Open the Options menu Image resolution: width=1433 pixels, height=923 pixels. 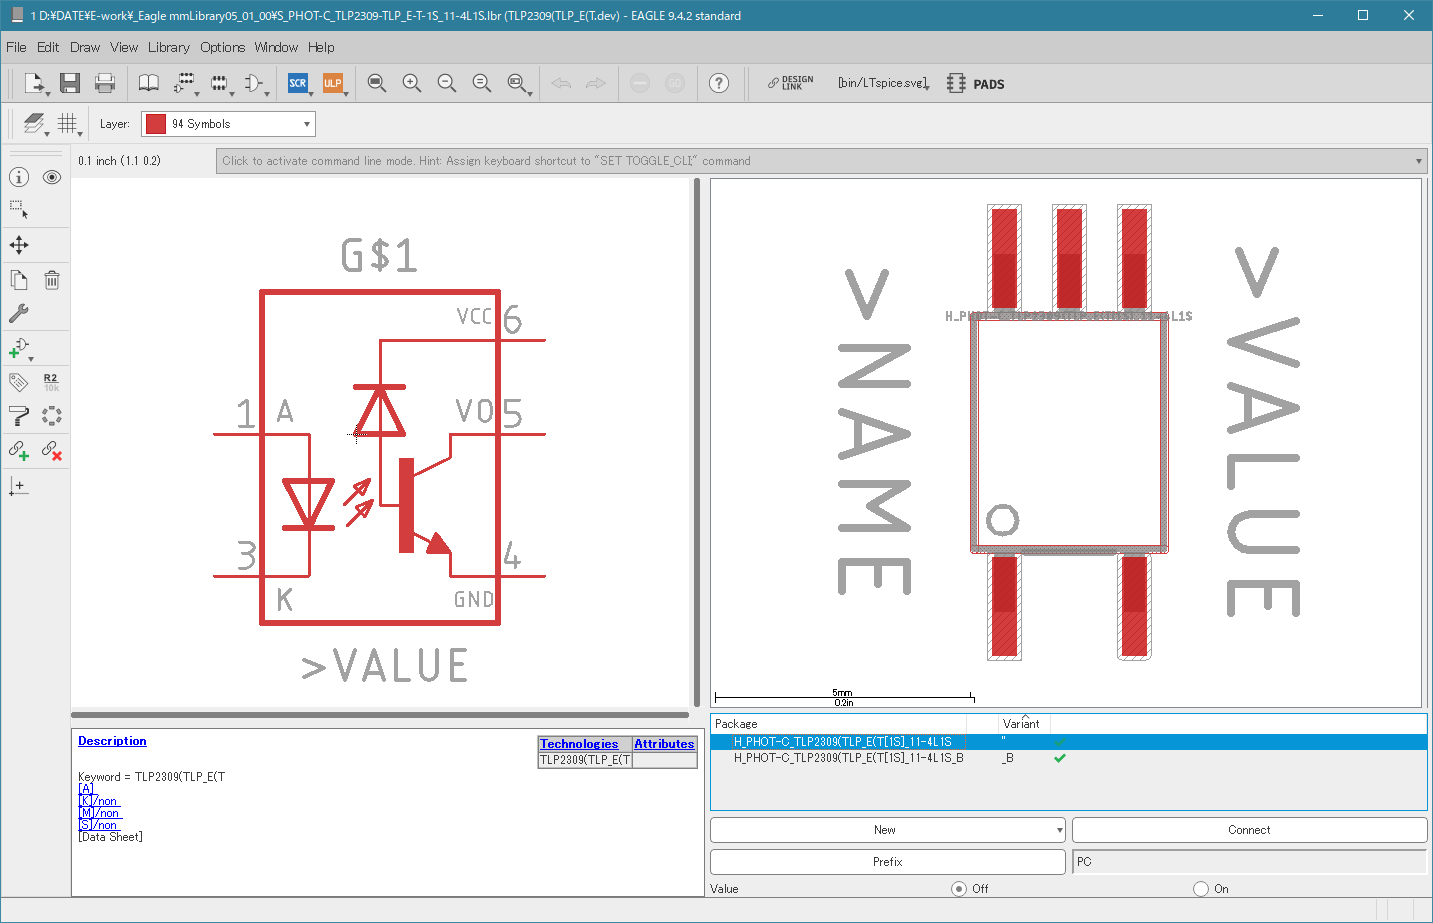(222, 47)
